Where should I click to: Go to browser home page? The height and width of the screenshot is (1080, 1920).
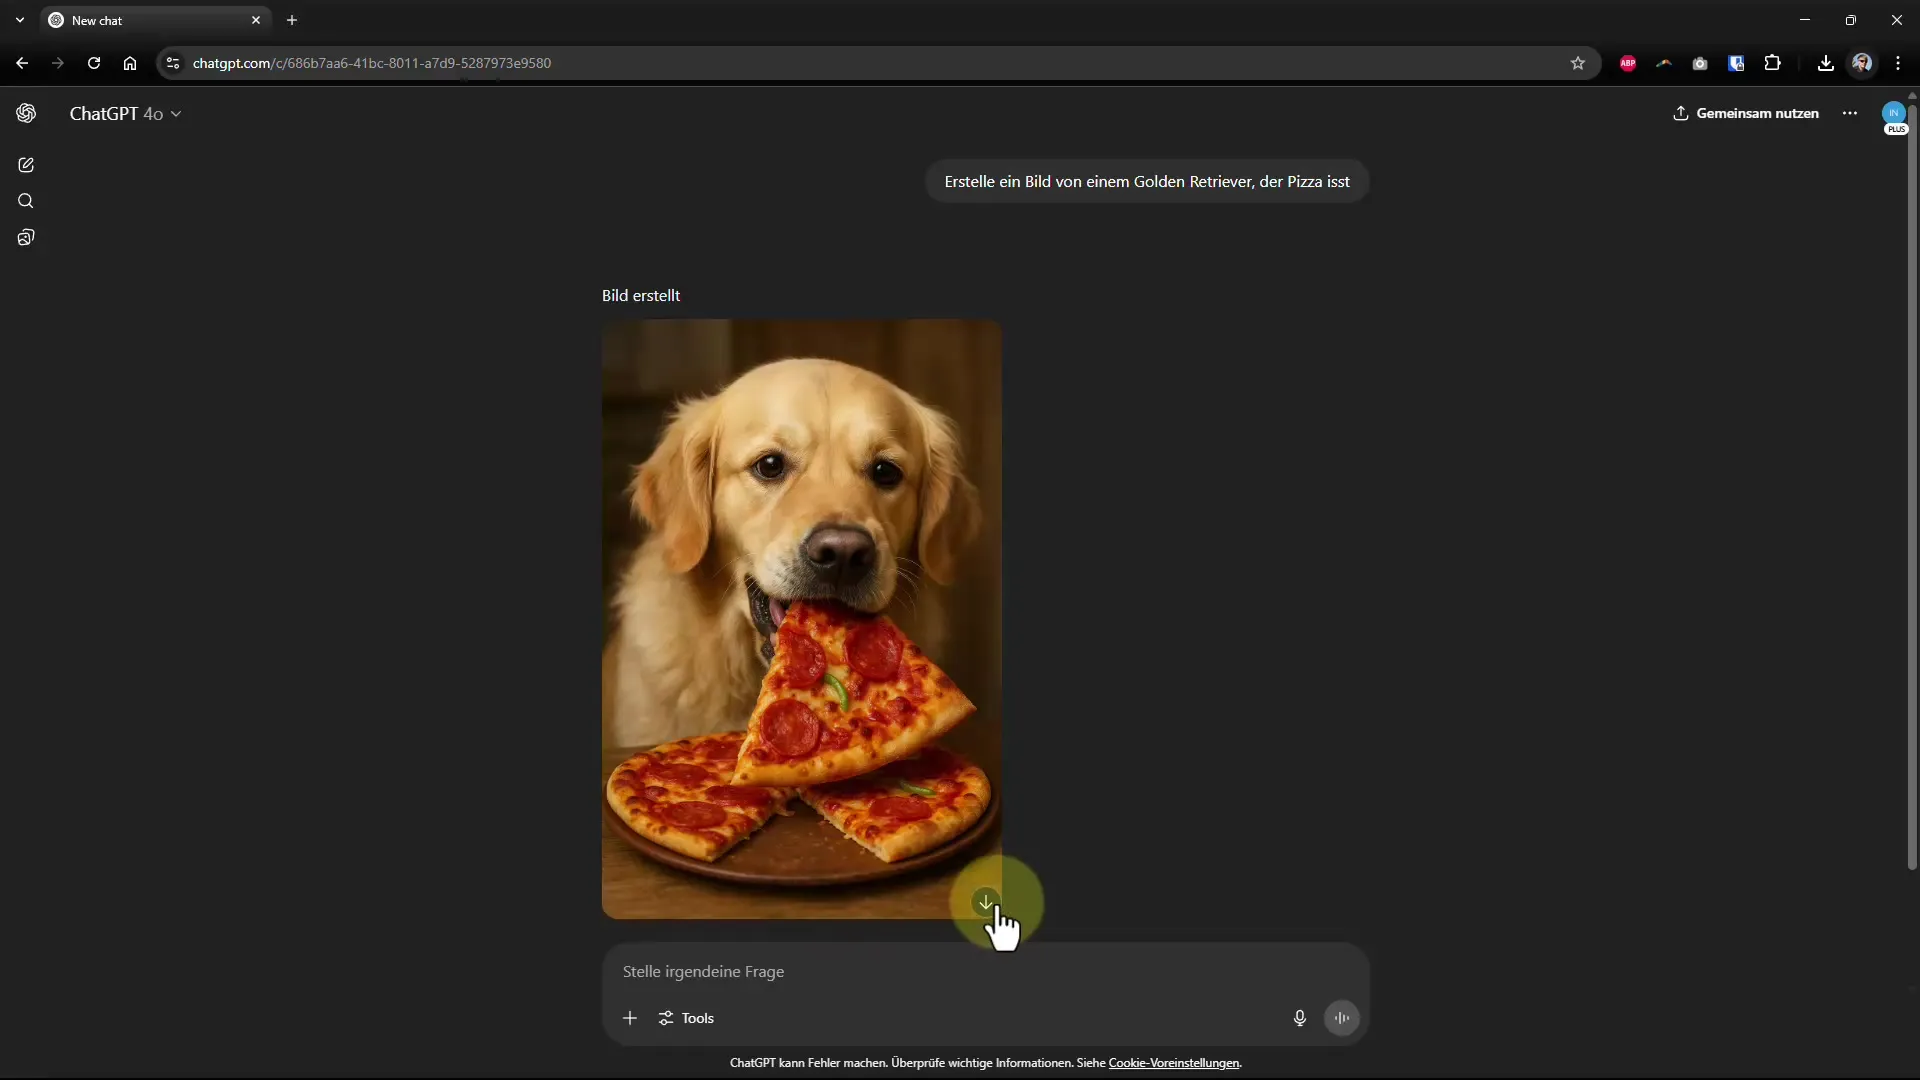pos(130,63)
